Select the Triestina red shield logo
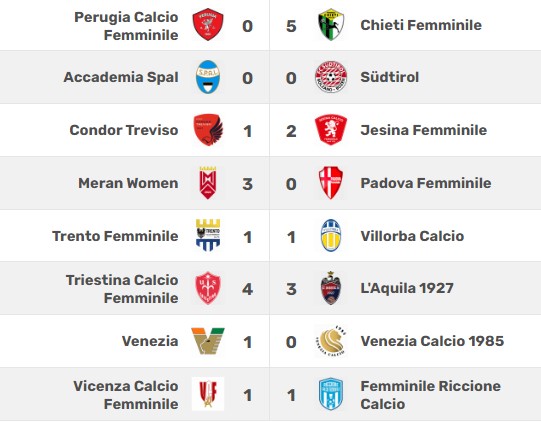This screenshot has height=422, width=541. point(208,288)
